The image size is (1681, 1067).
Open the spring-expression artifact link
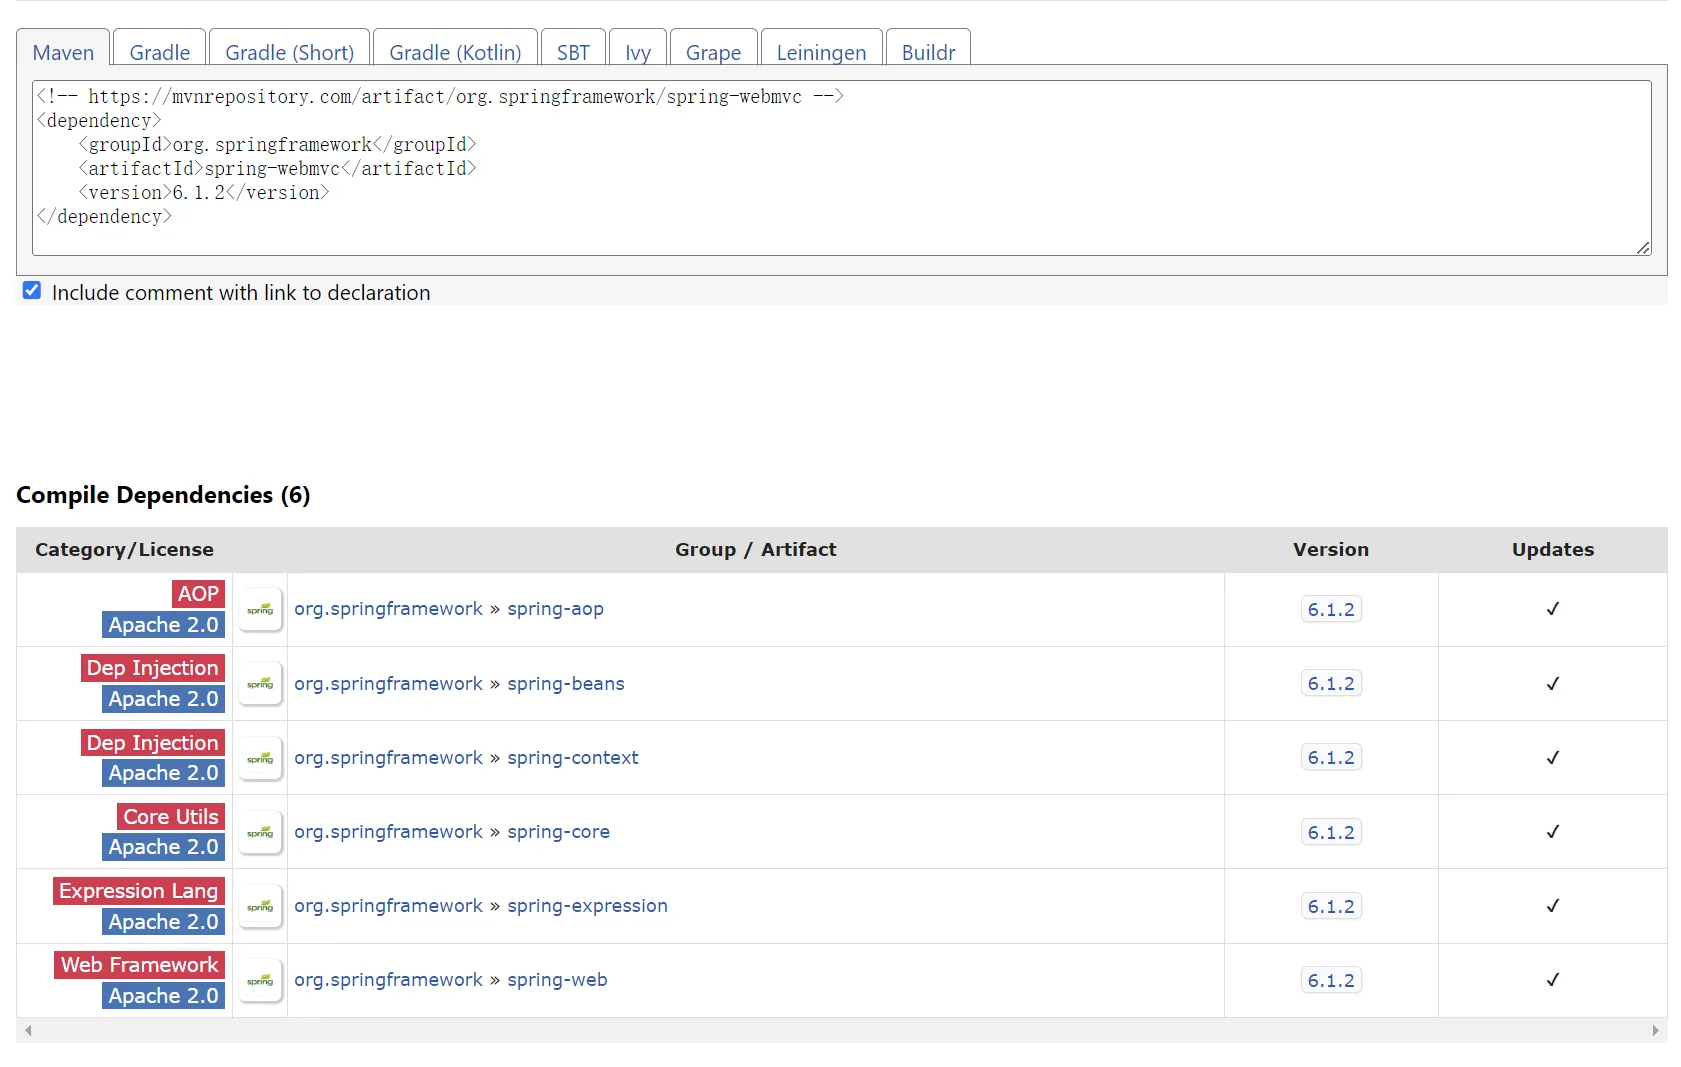click(587, 906)
